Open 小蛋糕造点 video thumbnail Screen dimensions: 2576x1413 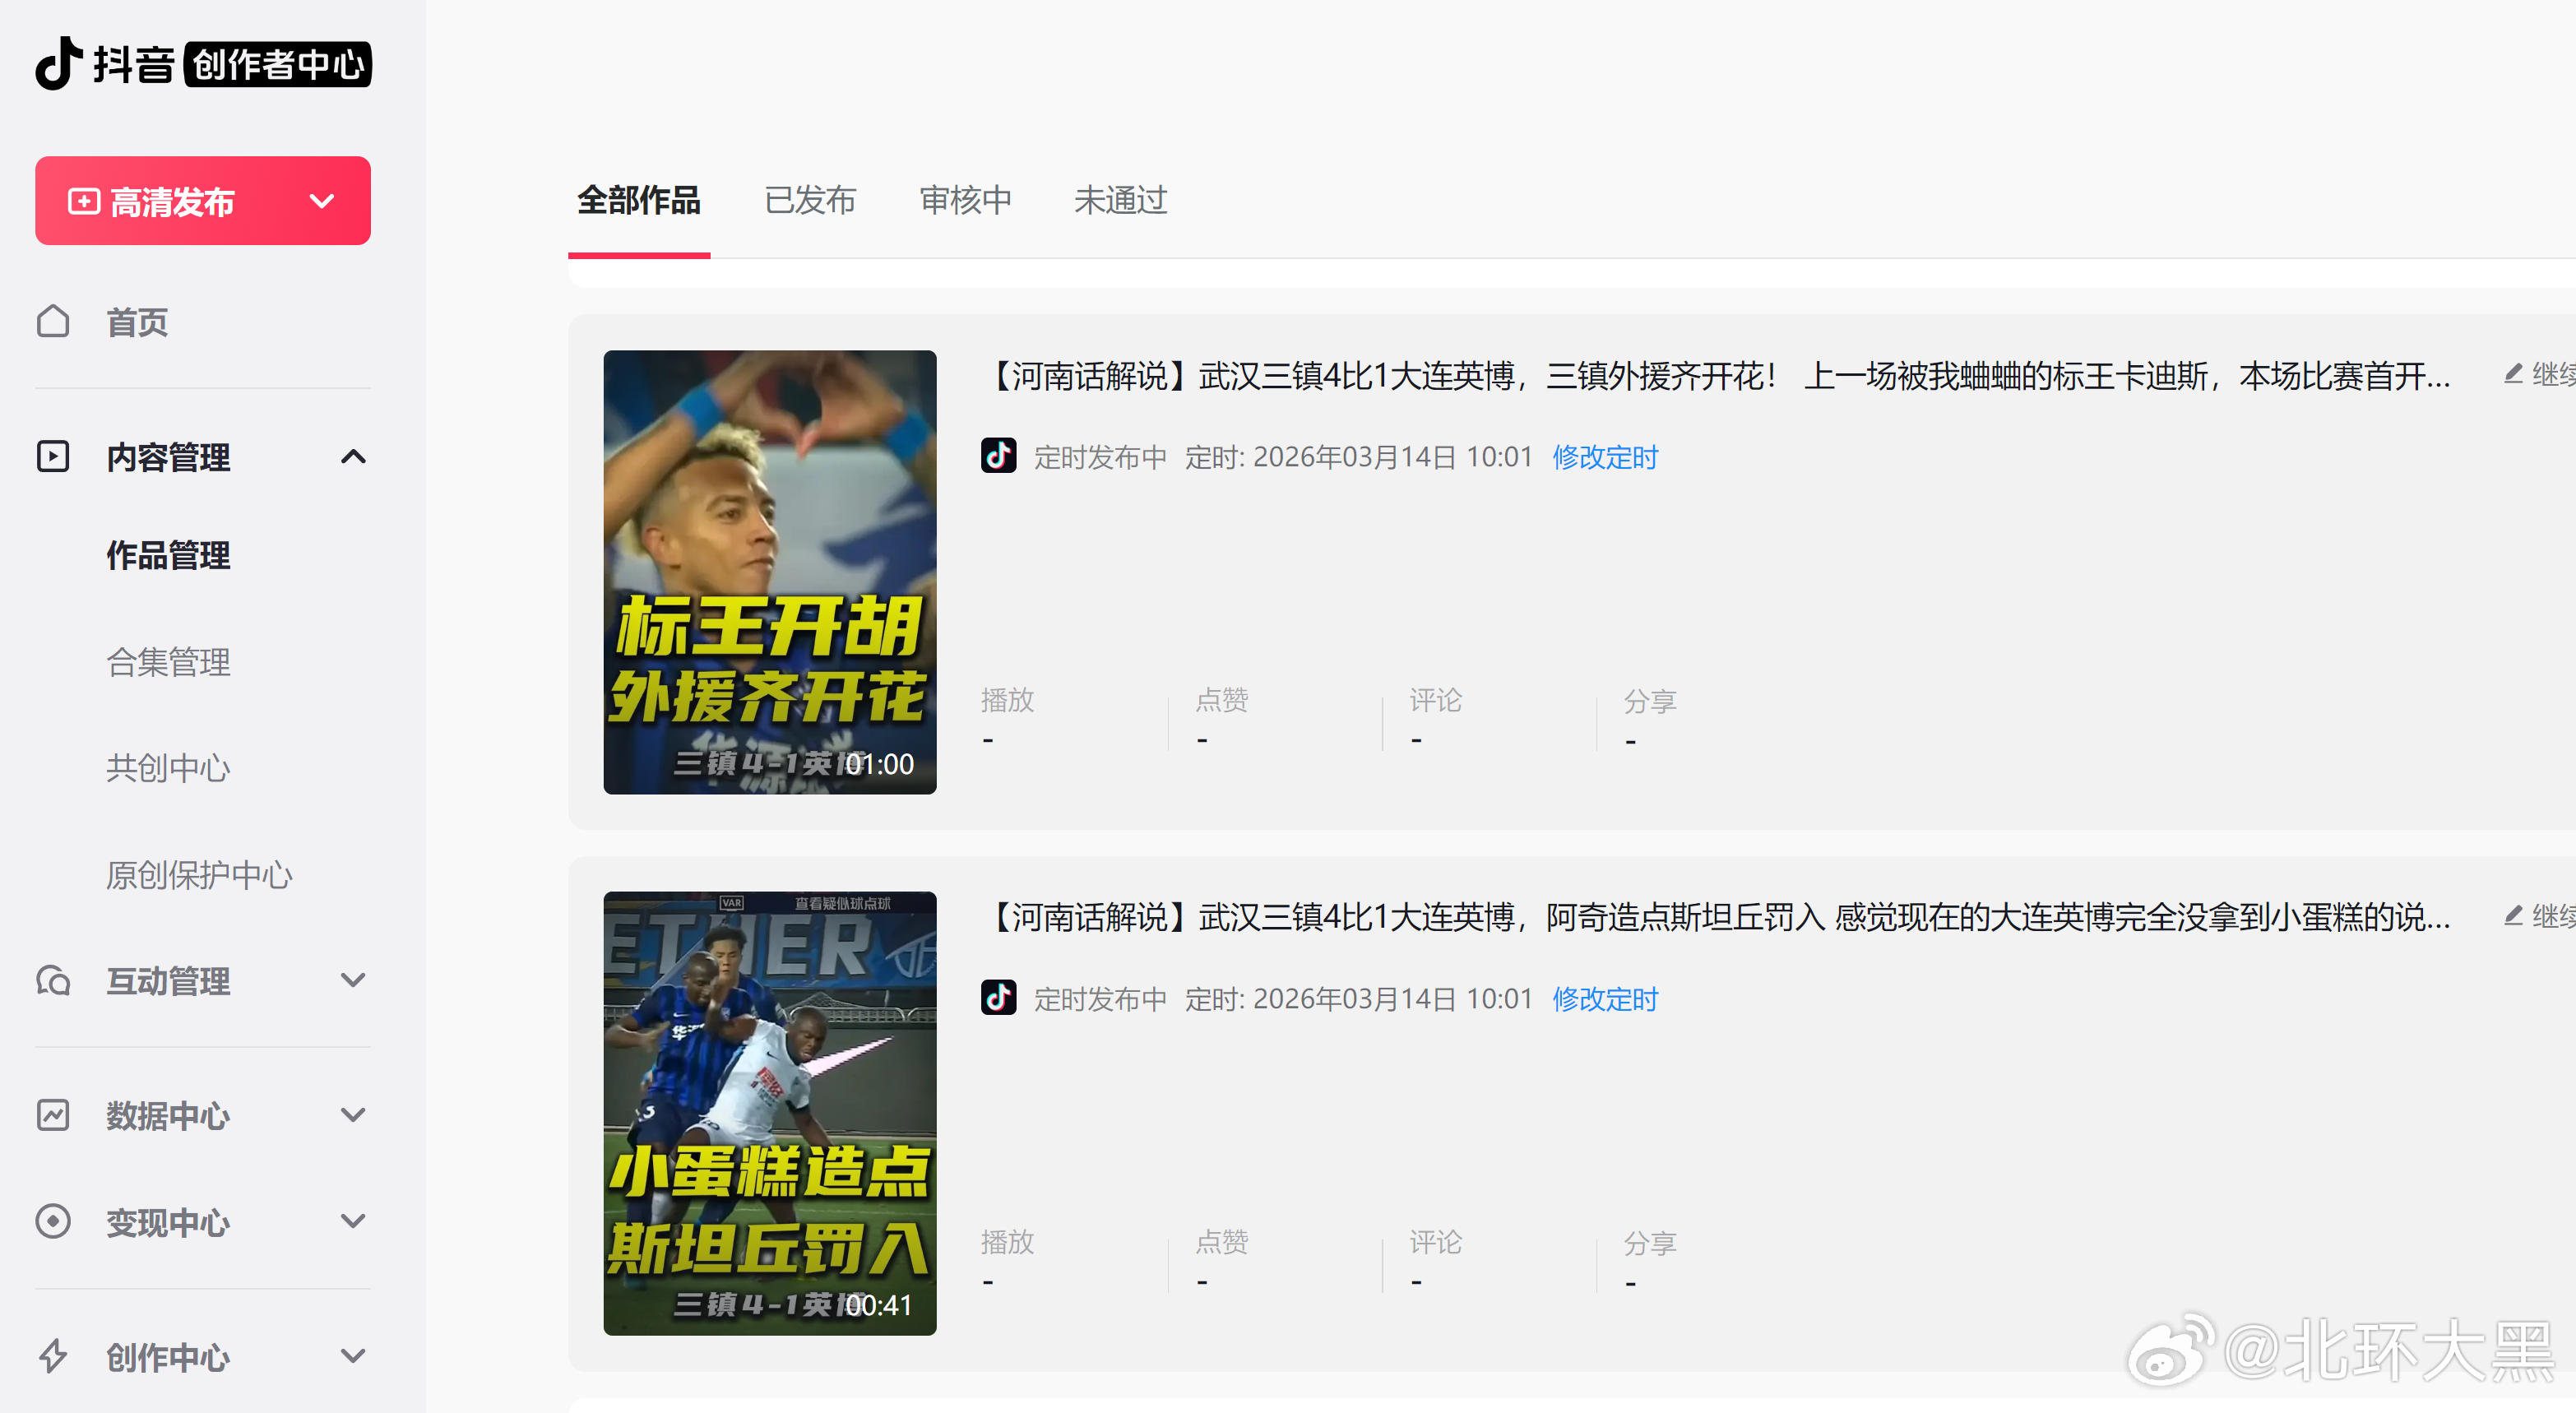(x=769, y=1113)
